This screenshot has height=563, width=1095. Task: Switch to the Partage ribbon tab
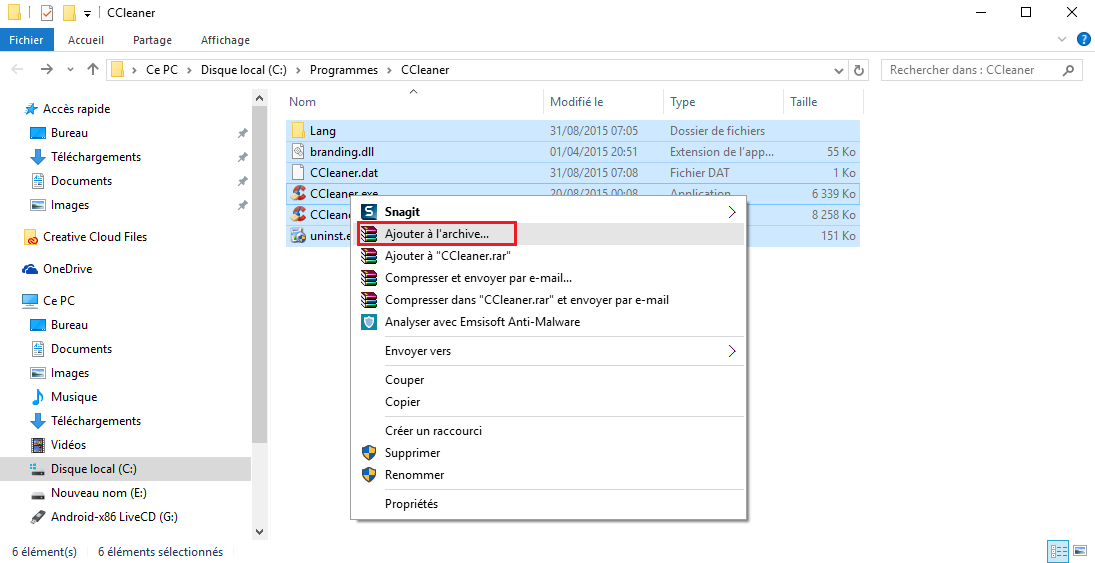[x=152, y=40]
